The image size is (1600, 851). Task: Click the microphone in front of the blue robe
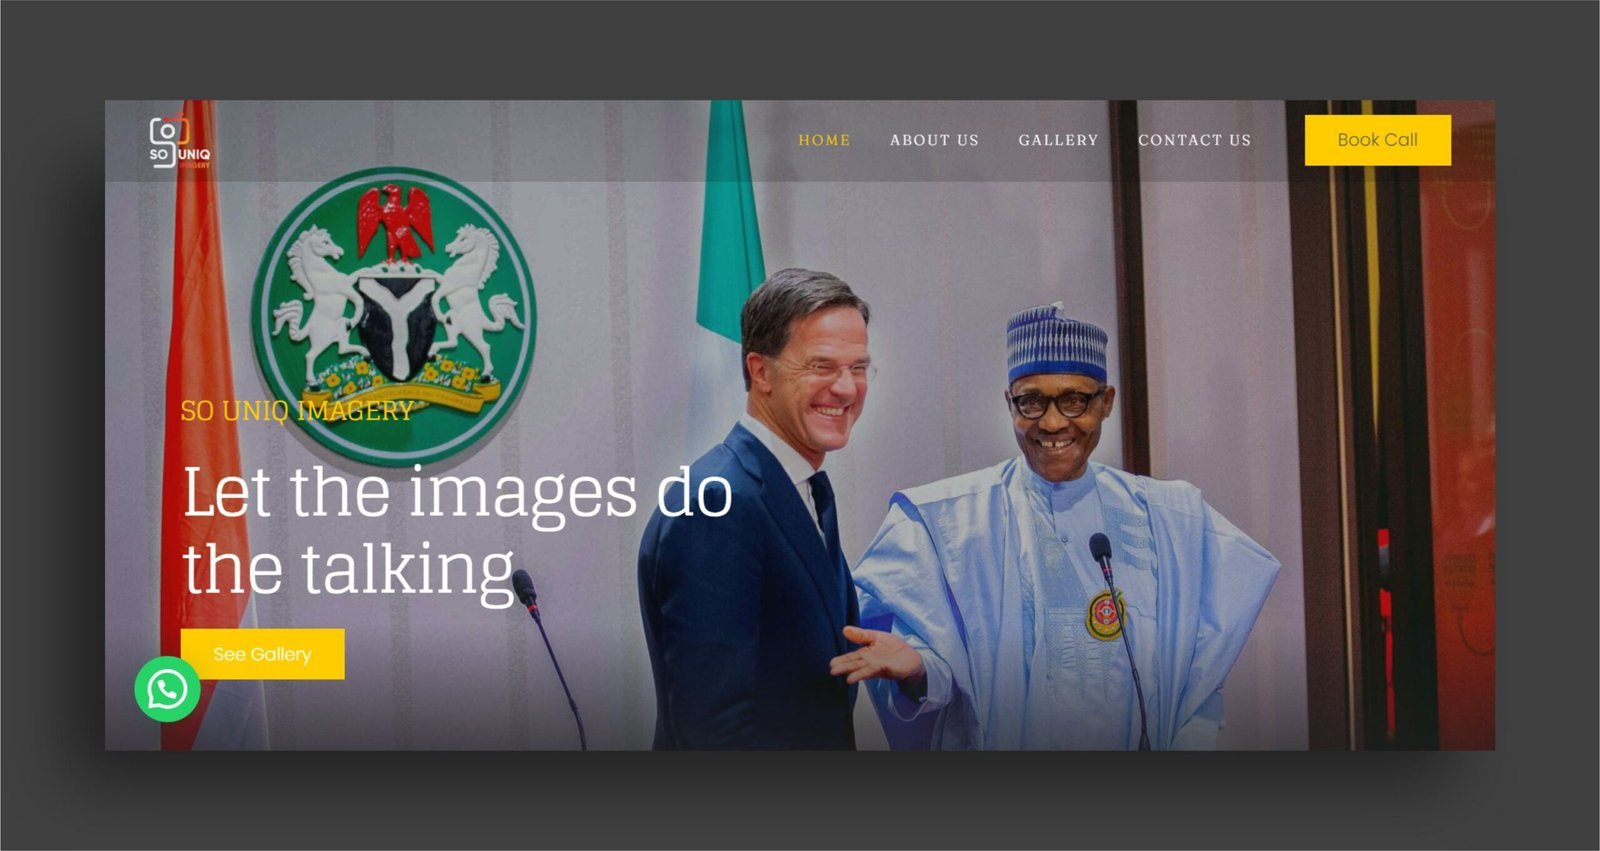1120,640
